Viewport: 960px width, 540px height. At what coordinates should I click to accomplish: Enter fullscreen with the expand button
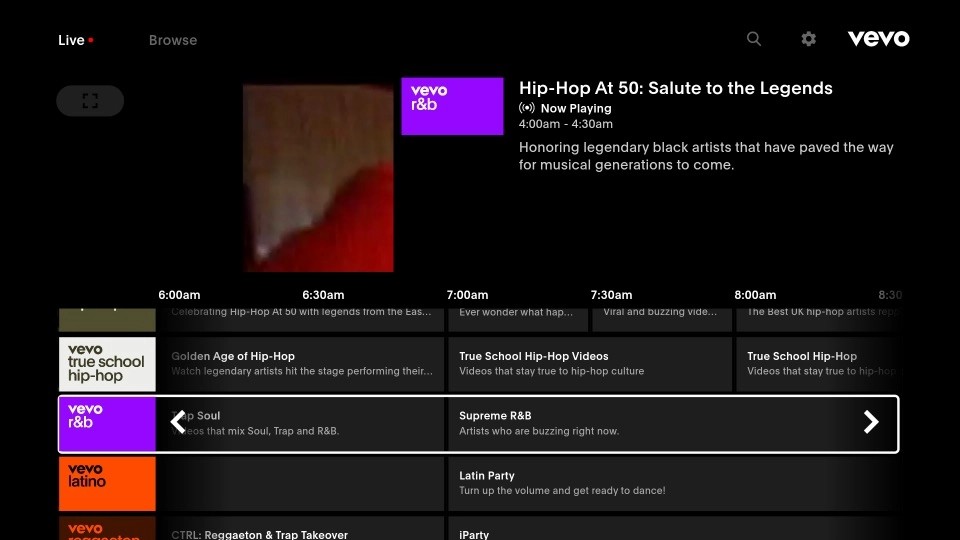coord(90,100)
